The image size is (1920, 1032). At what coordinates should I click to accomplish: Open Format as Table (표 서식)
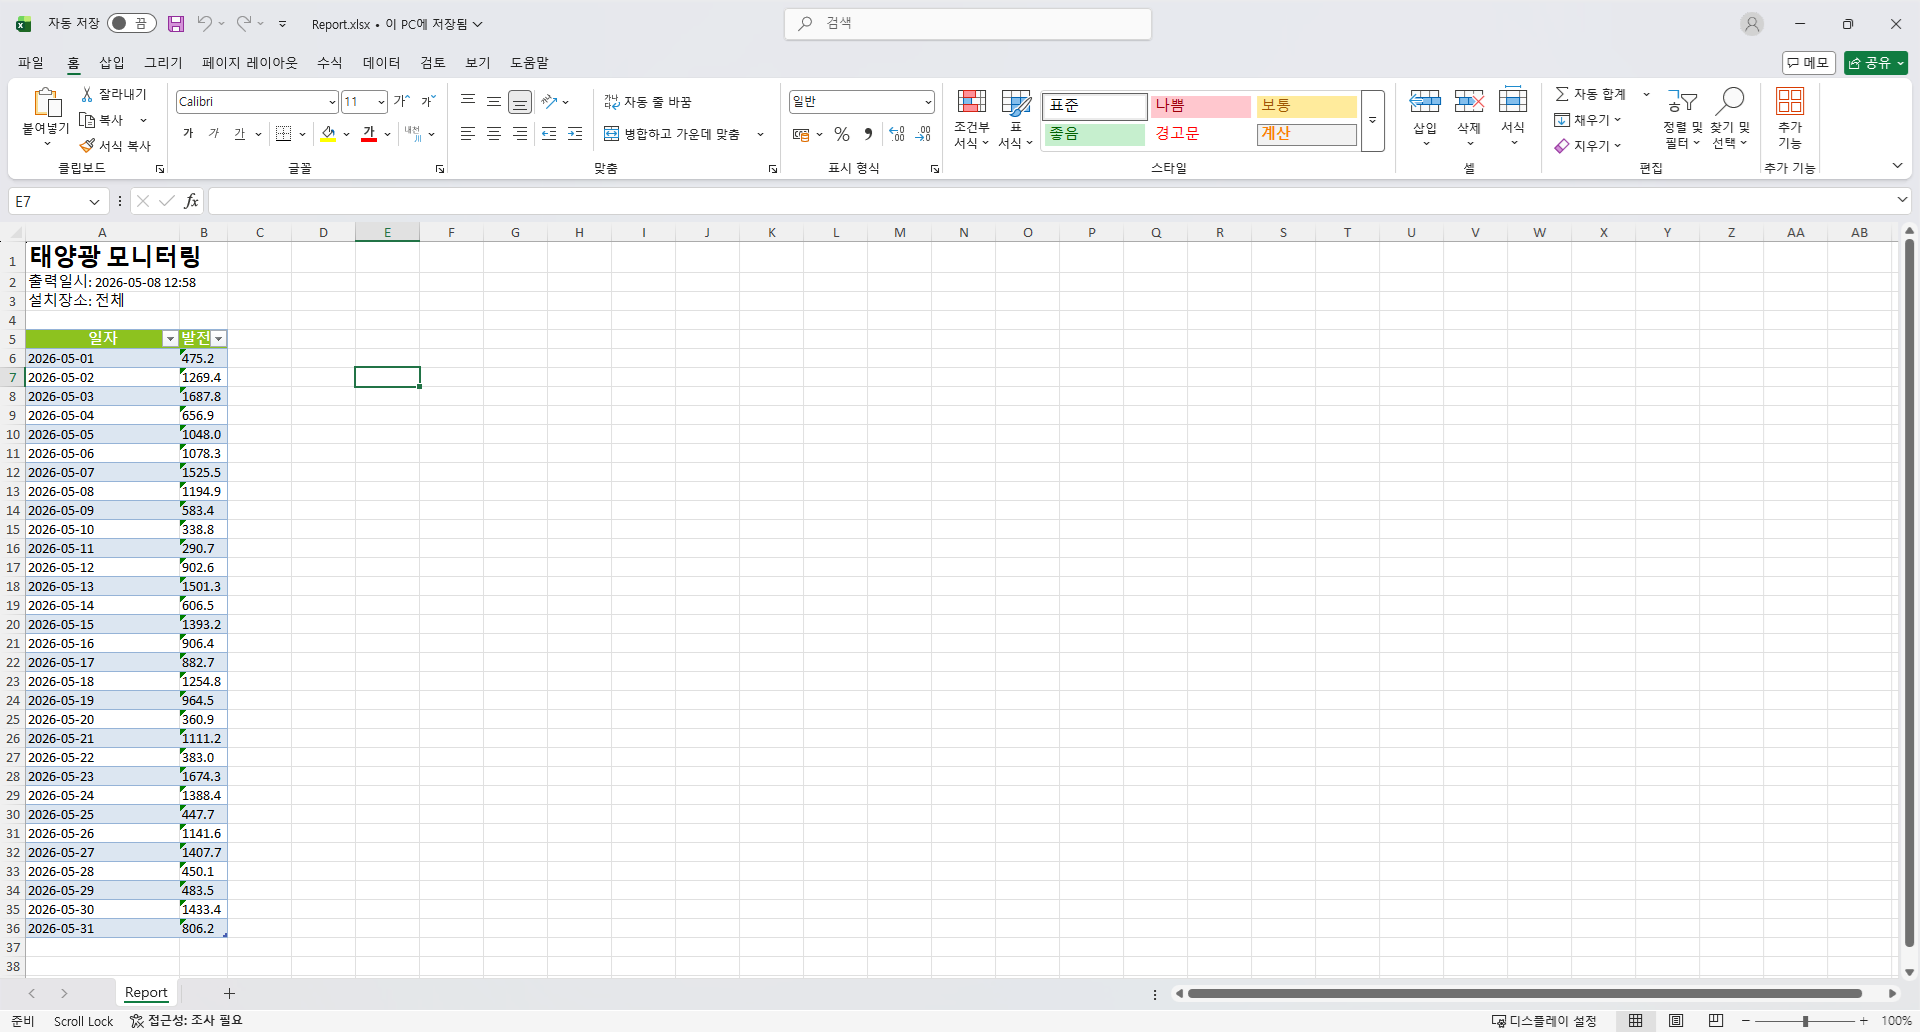tap(1016, 119)
